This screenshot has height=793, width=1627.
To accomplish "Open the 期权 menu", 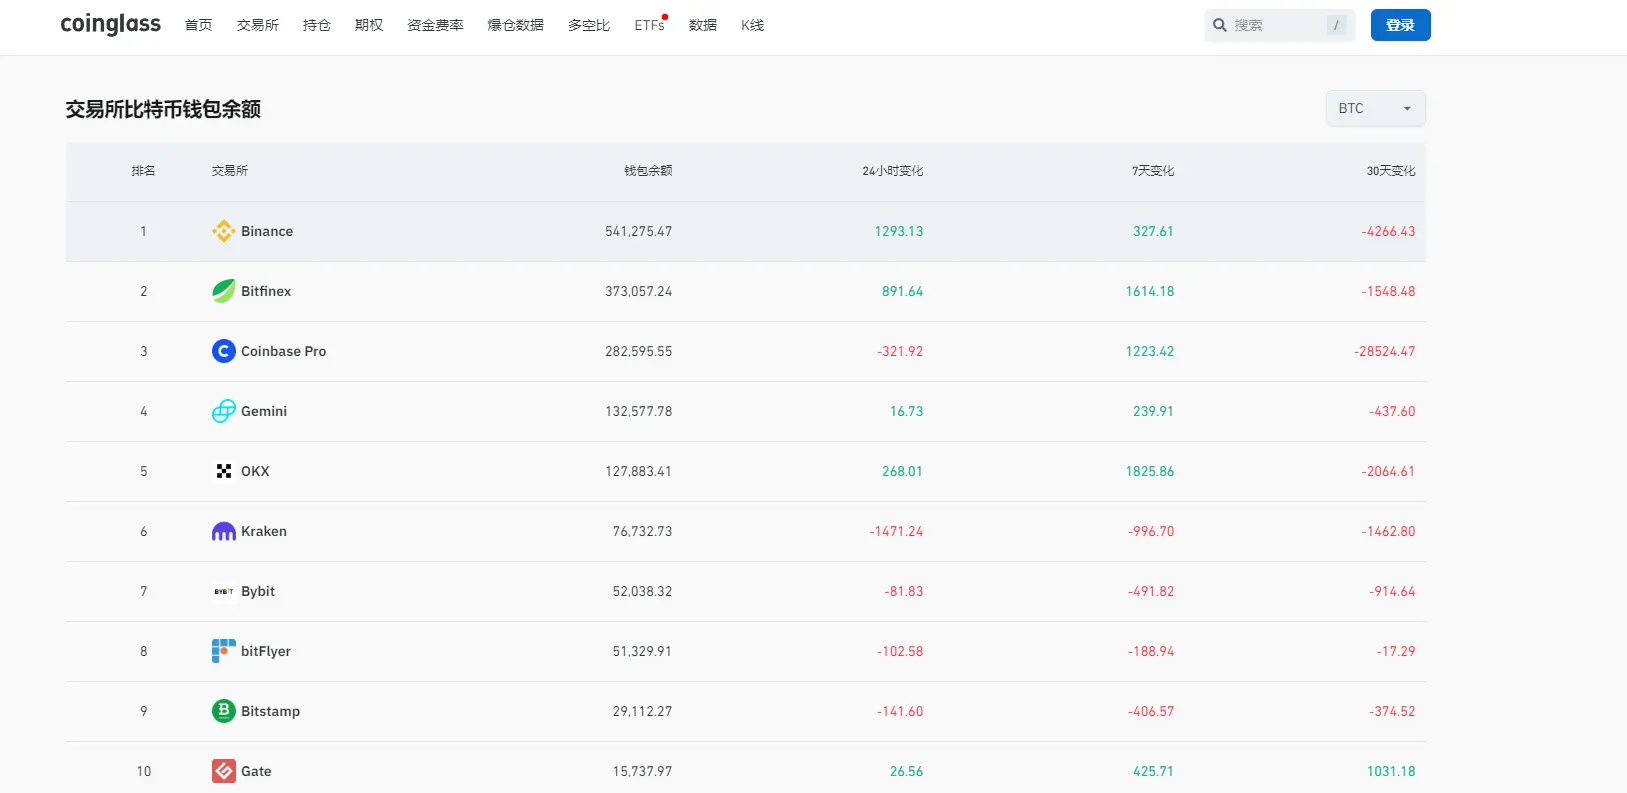I will pos(369,25).
